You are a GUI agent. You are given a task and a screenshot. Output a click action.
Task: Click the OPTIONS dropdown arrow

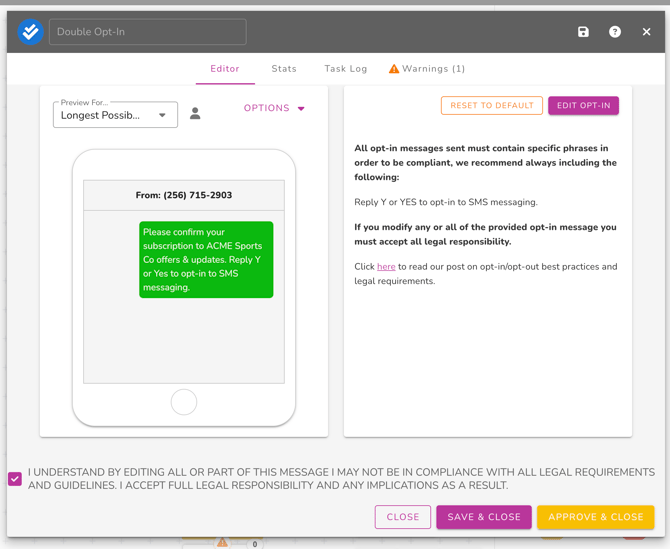301,108
